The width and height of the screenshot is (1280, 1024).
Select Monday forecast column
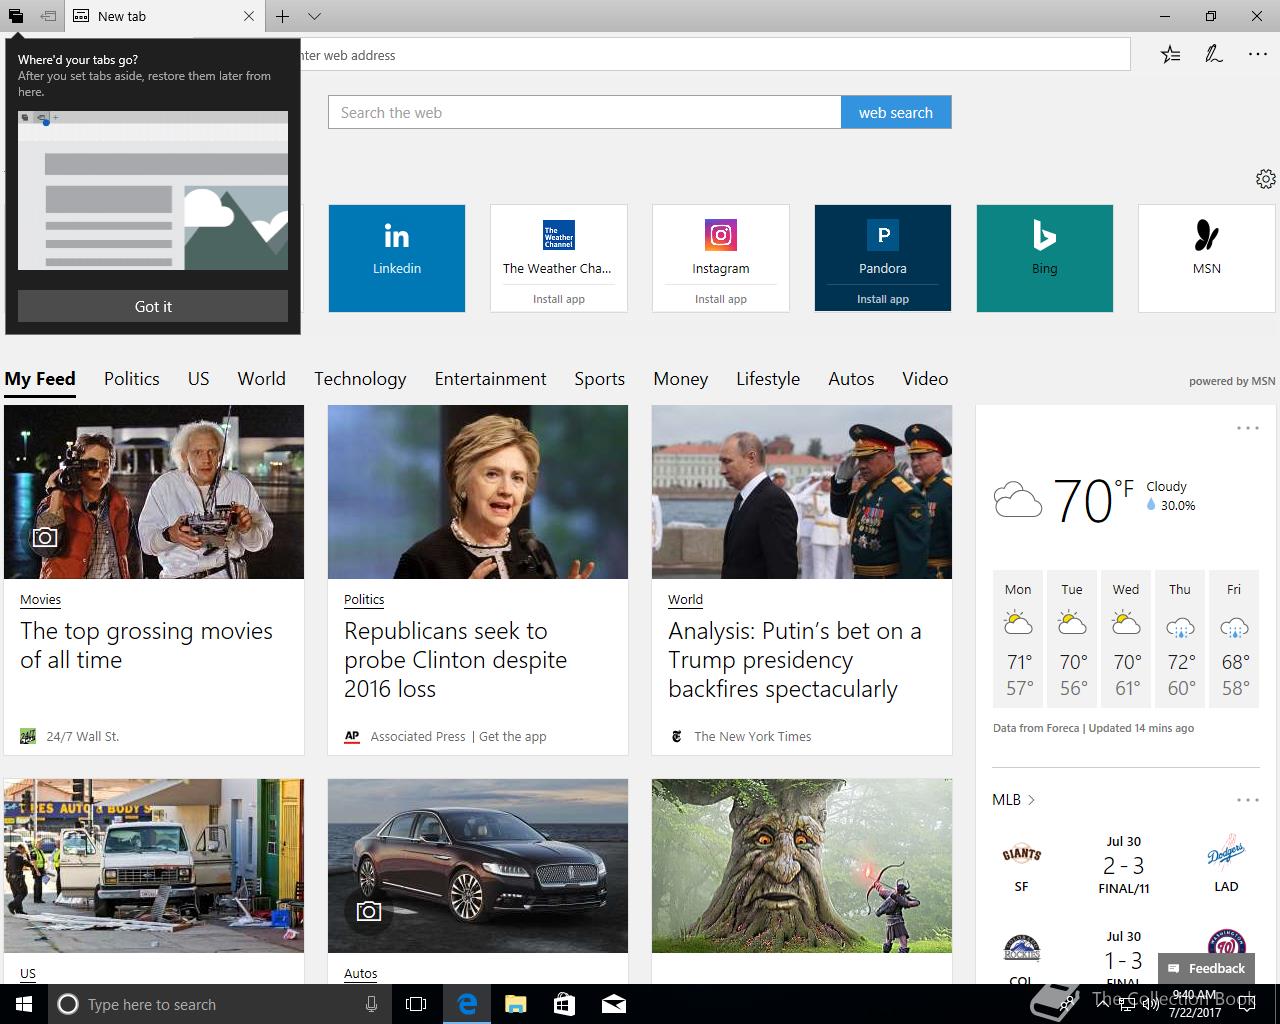(x=1018, y=639)
